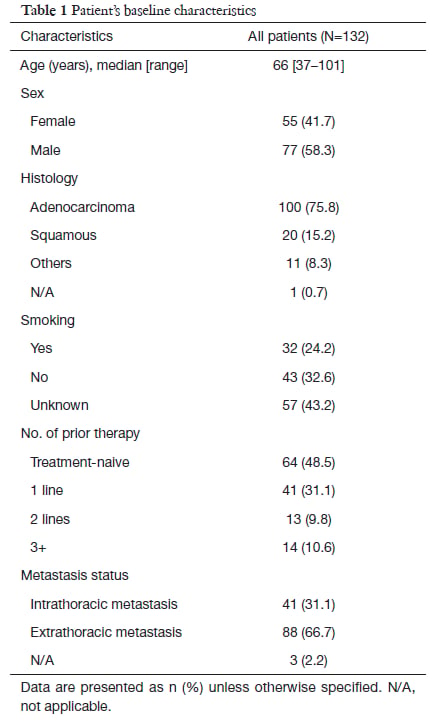
Task: Select the 2 lines value 13 (9.8)
Action: 308,519
